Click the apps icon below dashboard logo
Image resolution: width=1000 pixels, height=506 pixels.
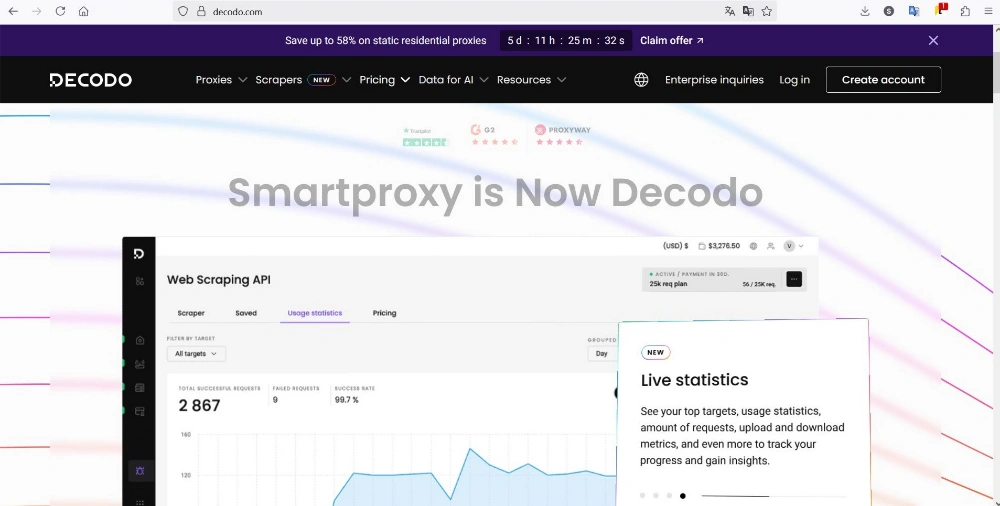point(140,281)
